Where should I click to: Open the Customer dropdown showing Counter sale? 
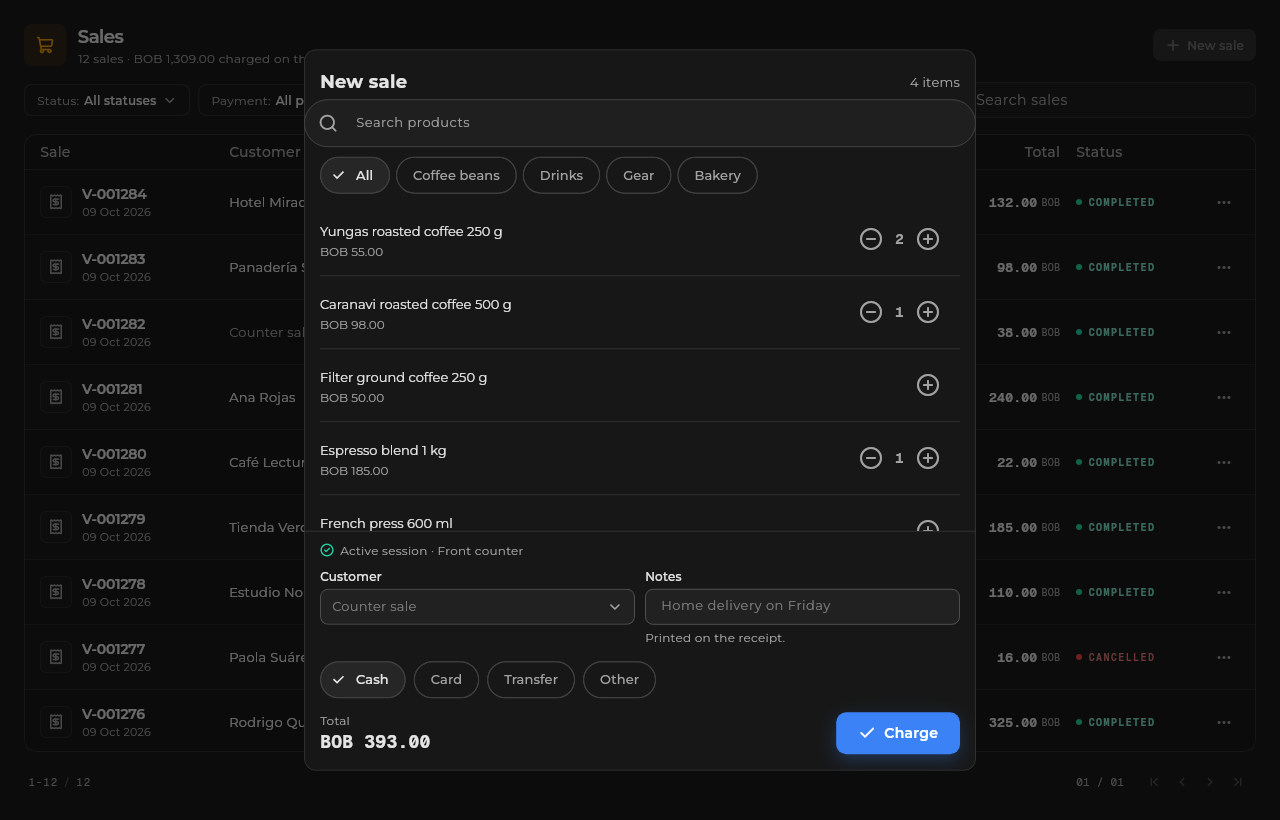(477, 607)
